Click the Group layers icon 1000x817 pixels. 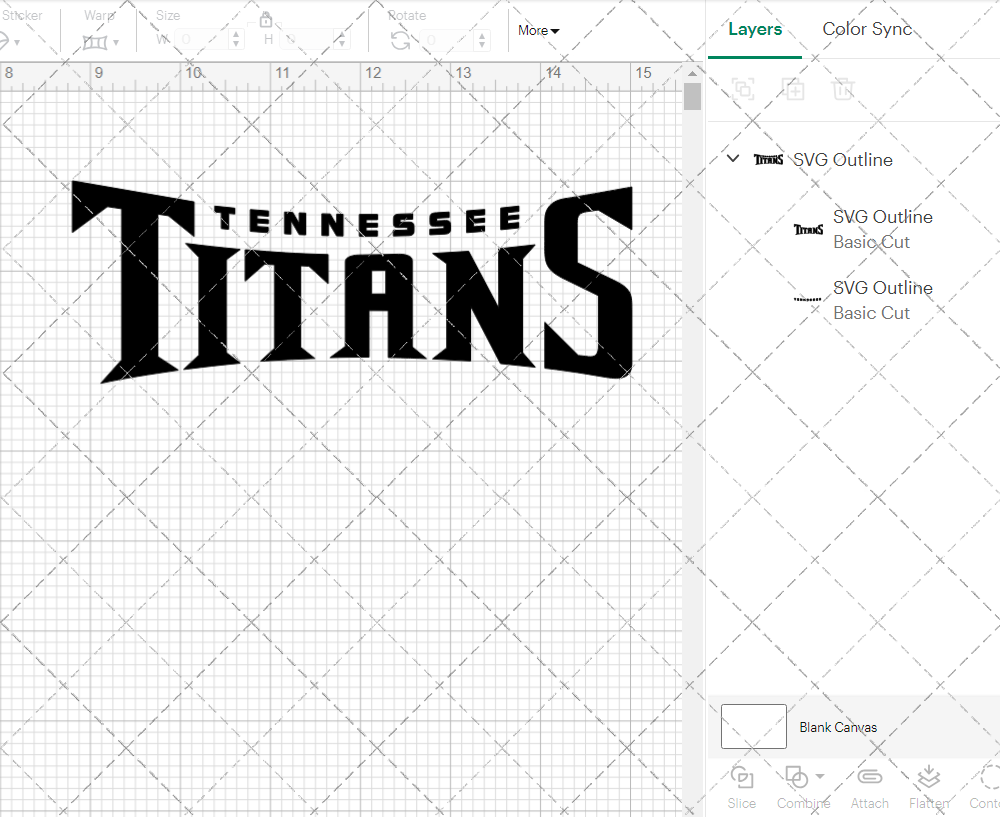pos(742,89)
